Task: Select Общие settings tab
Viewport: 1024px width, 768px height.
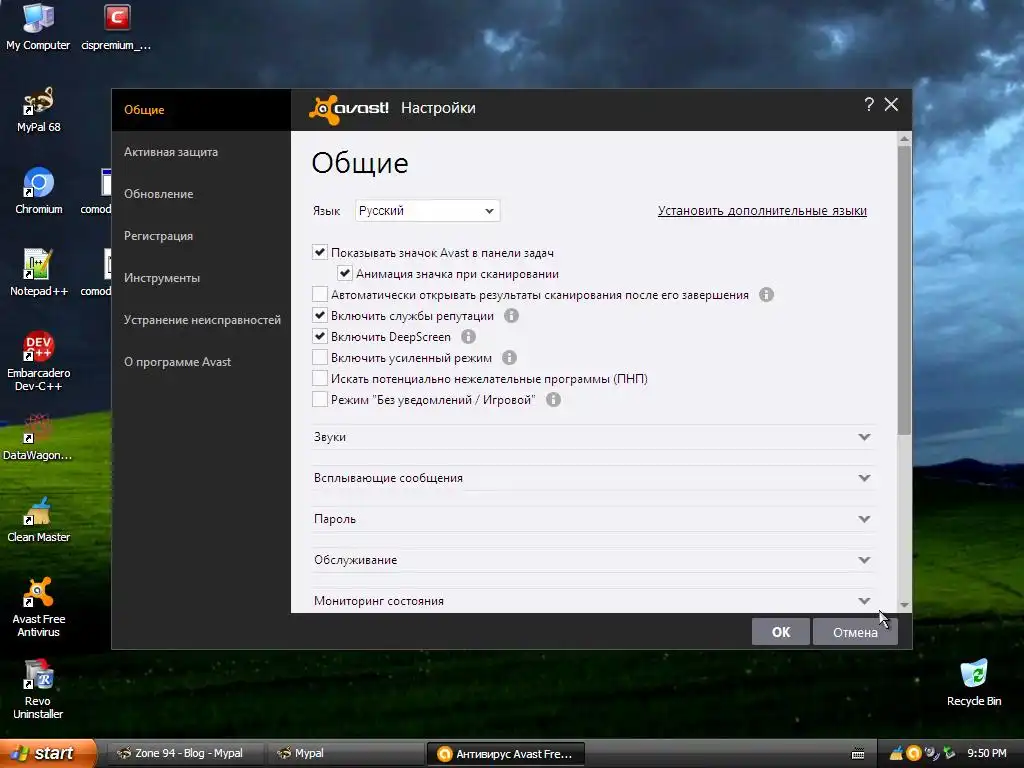Action: pyautogui.click(x=201, y=110)
